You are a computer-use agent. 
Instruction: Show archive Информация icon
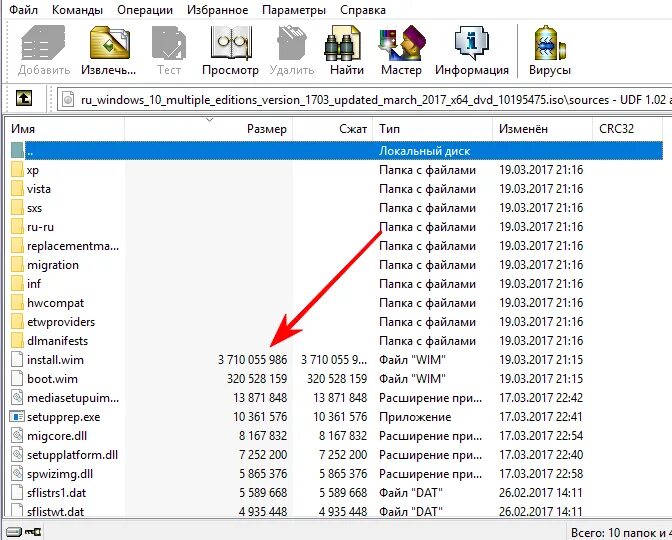click(471, 43)
